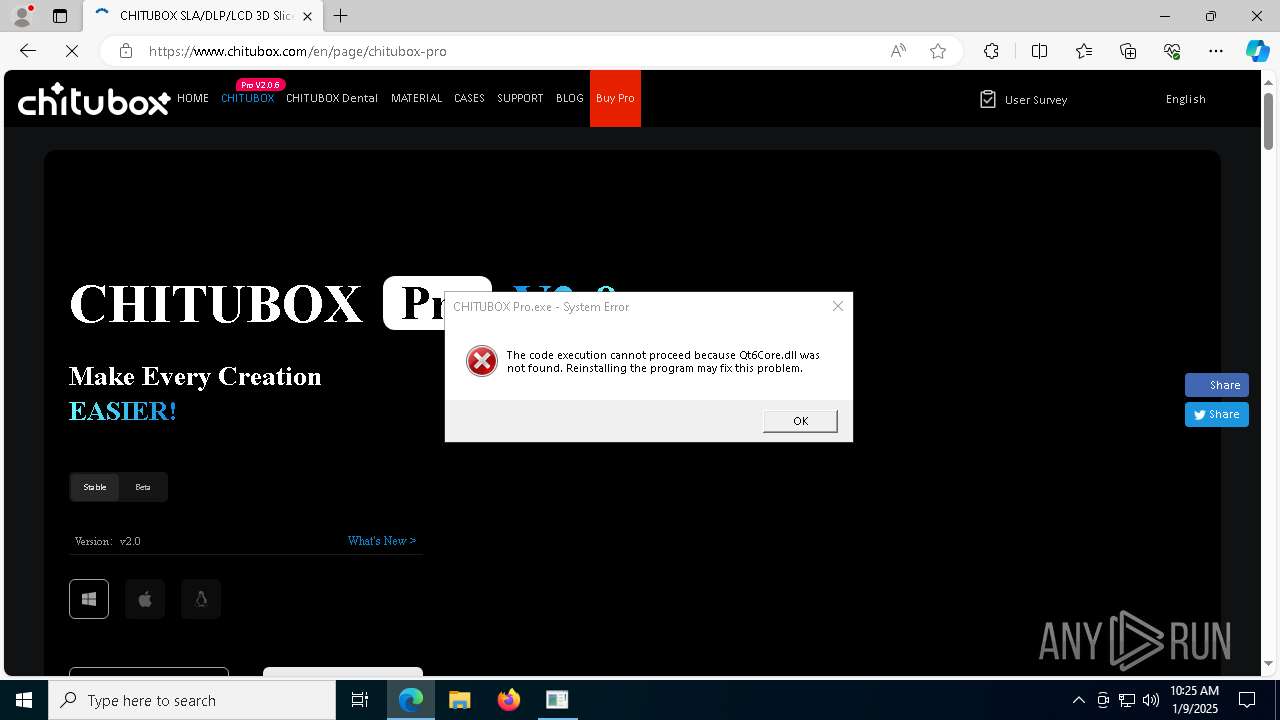Open the CASES menu item

pos(469,98)
